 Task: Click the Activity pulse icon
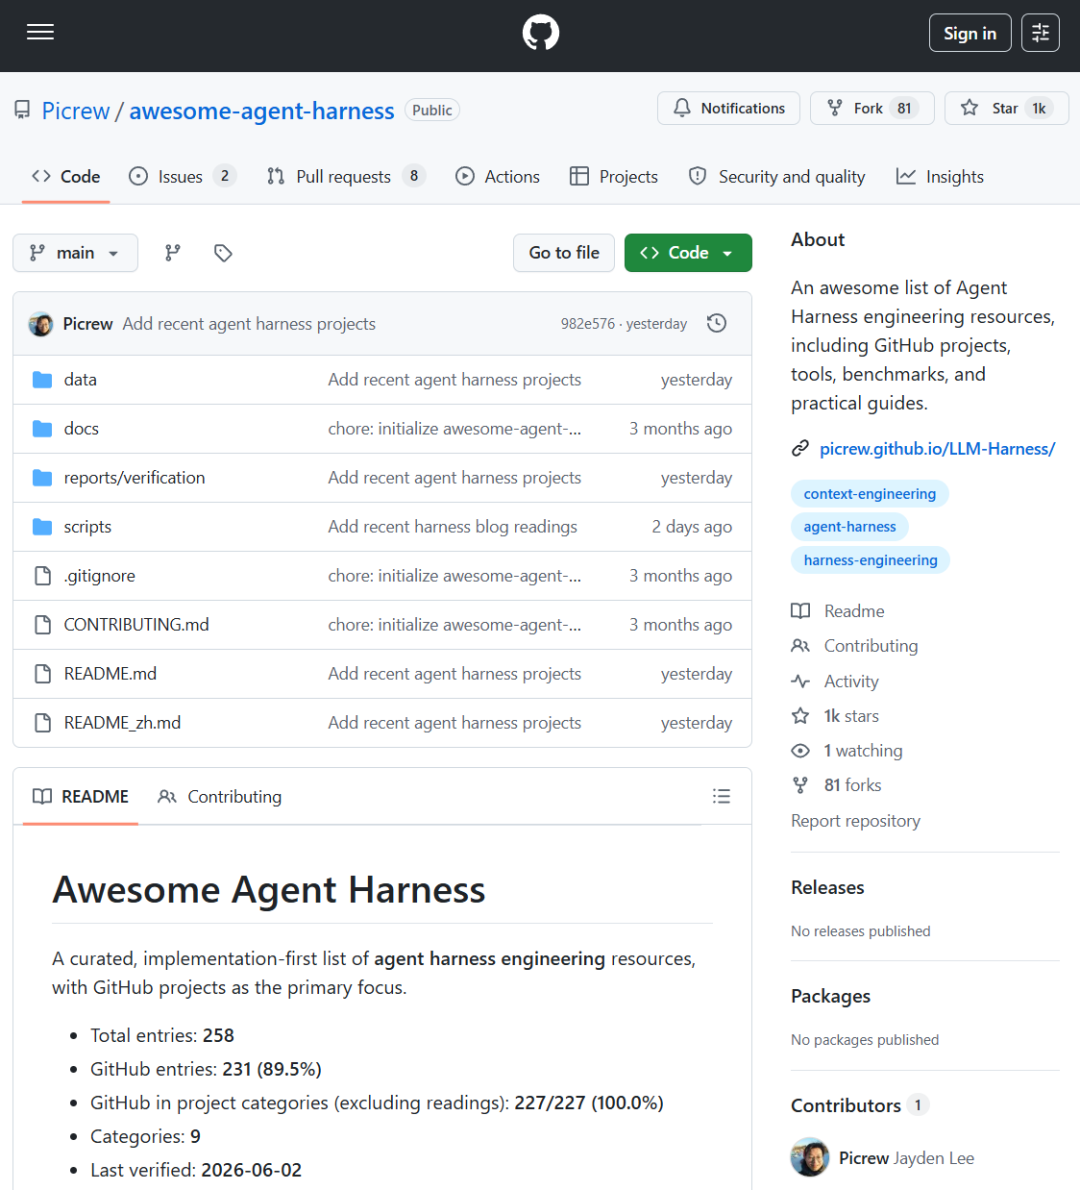click(800, 681)
